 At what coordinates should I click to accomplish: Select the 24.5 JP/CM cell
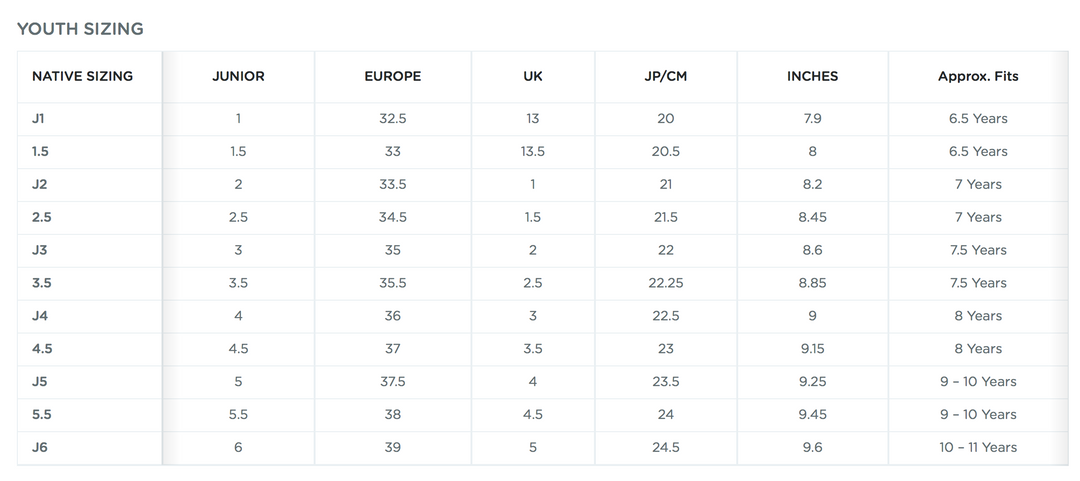pyautogui.click(x=666, y=447)
